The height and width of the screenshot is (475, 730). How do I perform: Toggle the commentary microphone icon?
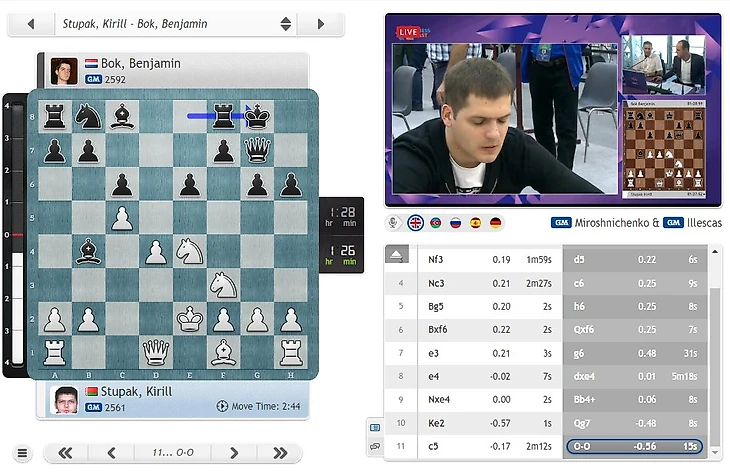point(393,223)
